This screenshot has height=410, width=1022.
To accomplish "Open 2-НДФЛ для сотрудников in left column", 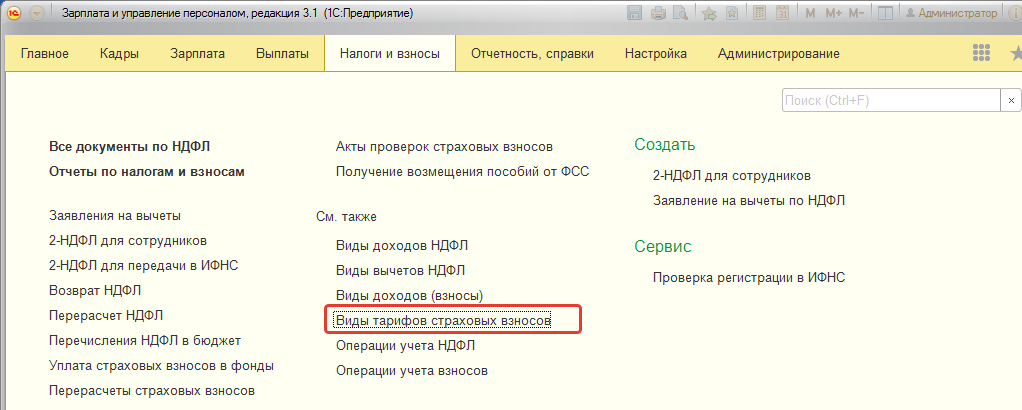I will point(128,241).
